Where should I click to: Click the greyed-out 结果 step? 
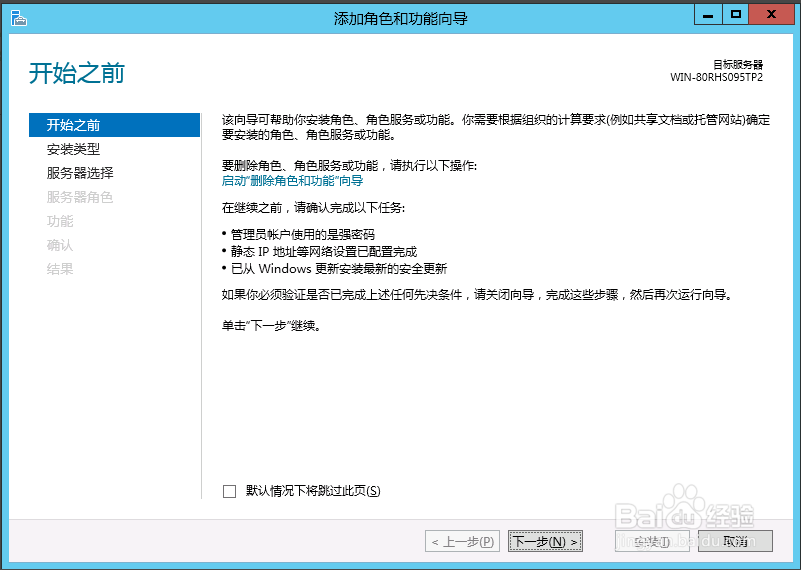pyautogui.click(x=60, y=269)
